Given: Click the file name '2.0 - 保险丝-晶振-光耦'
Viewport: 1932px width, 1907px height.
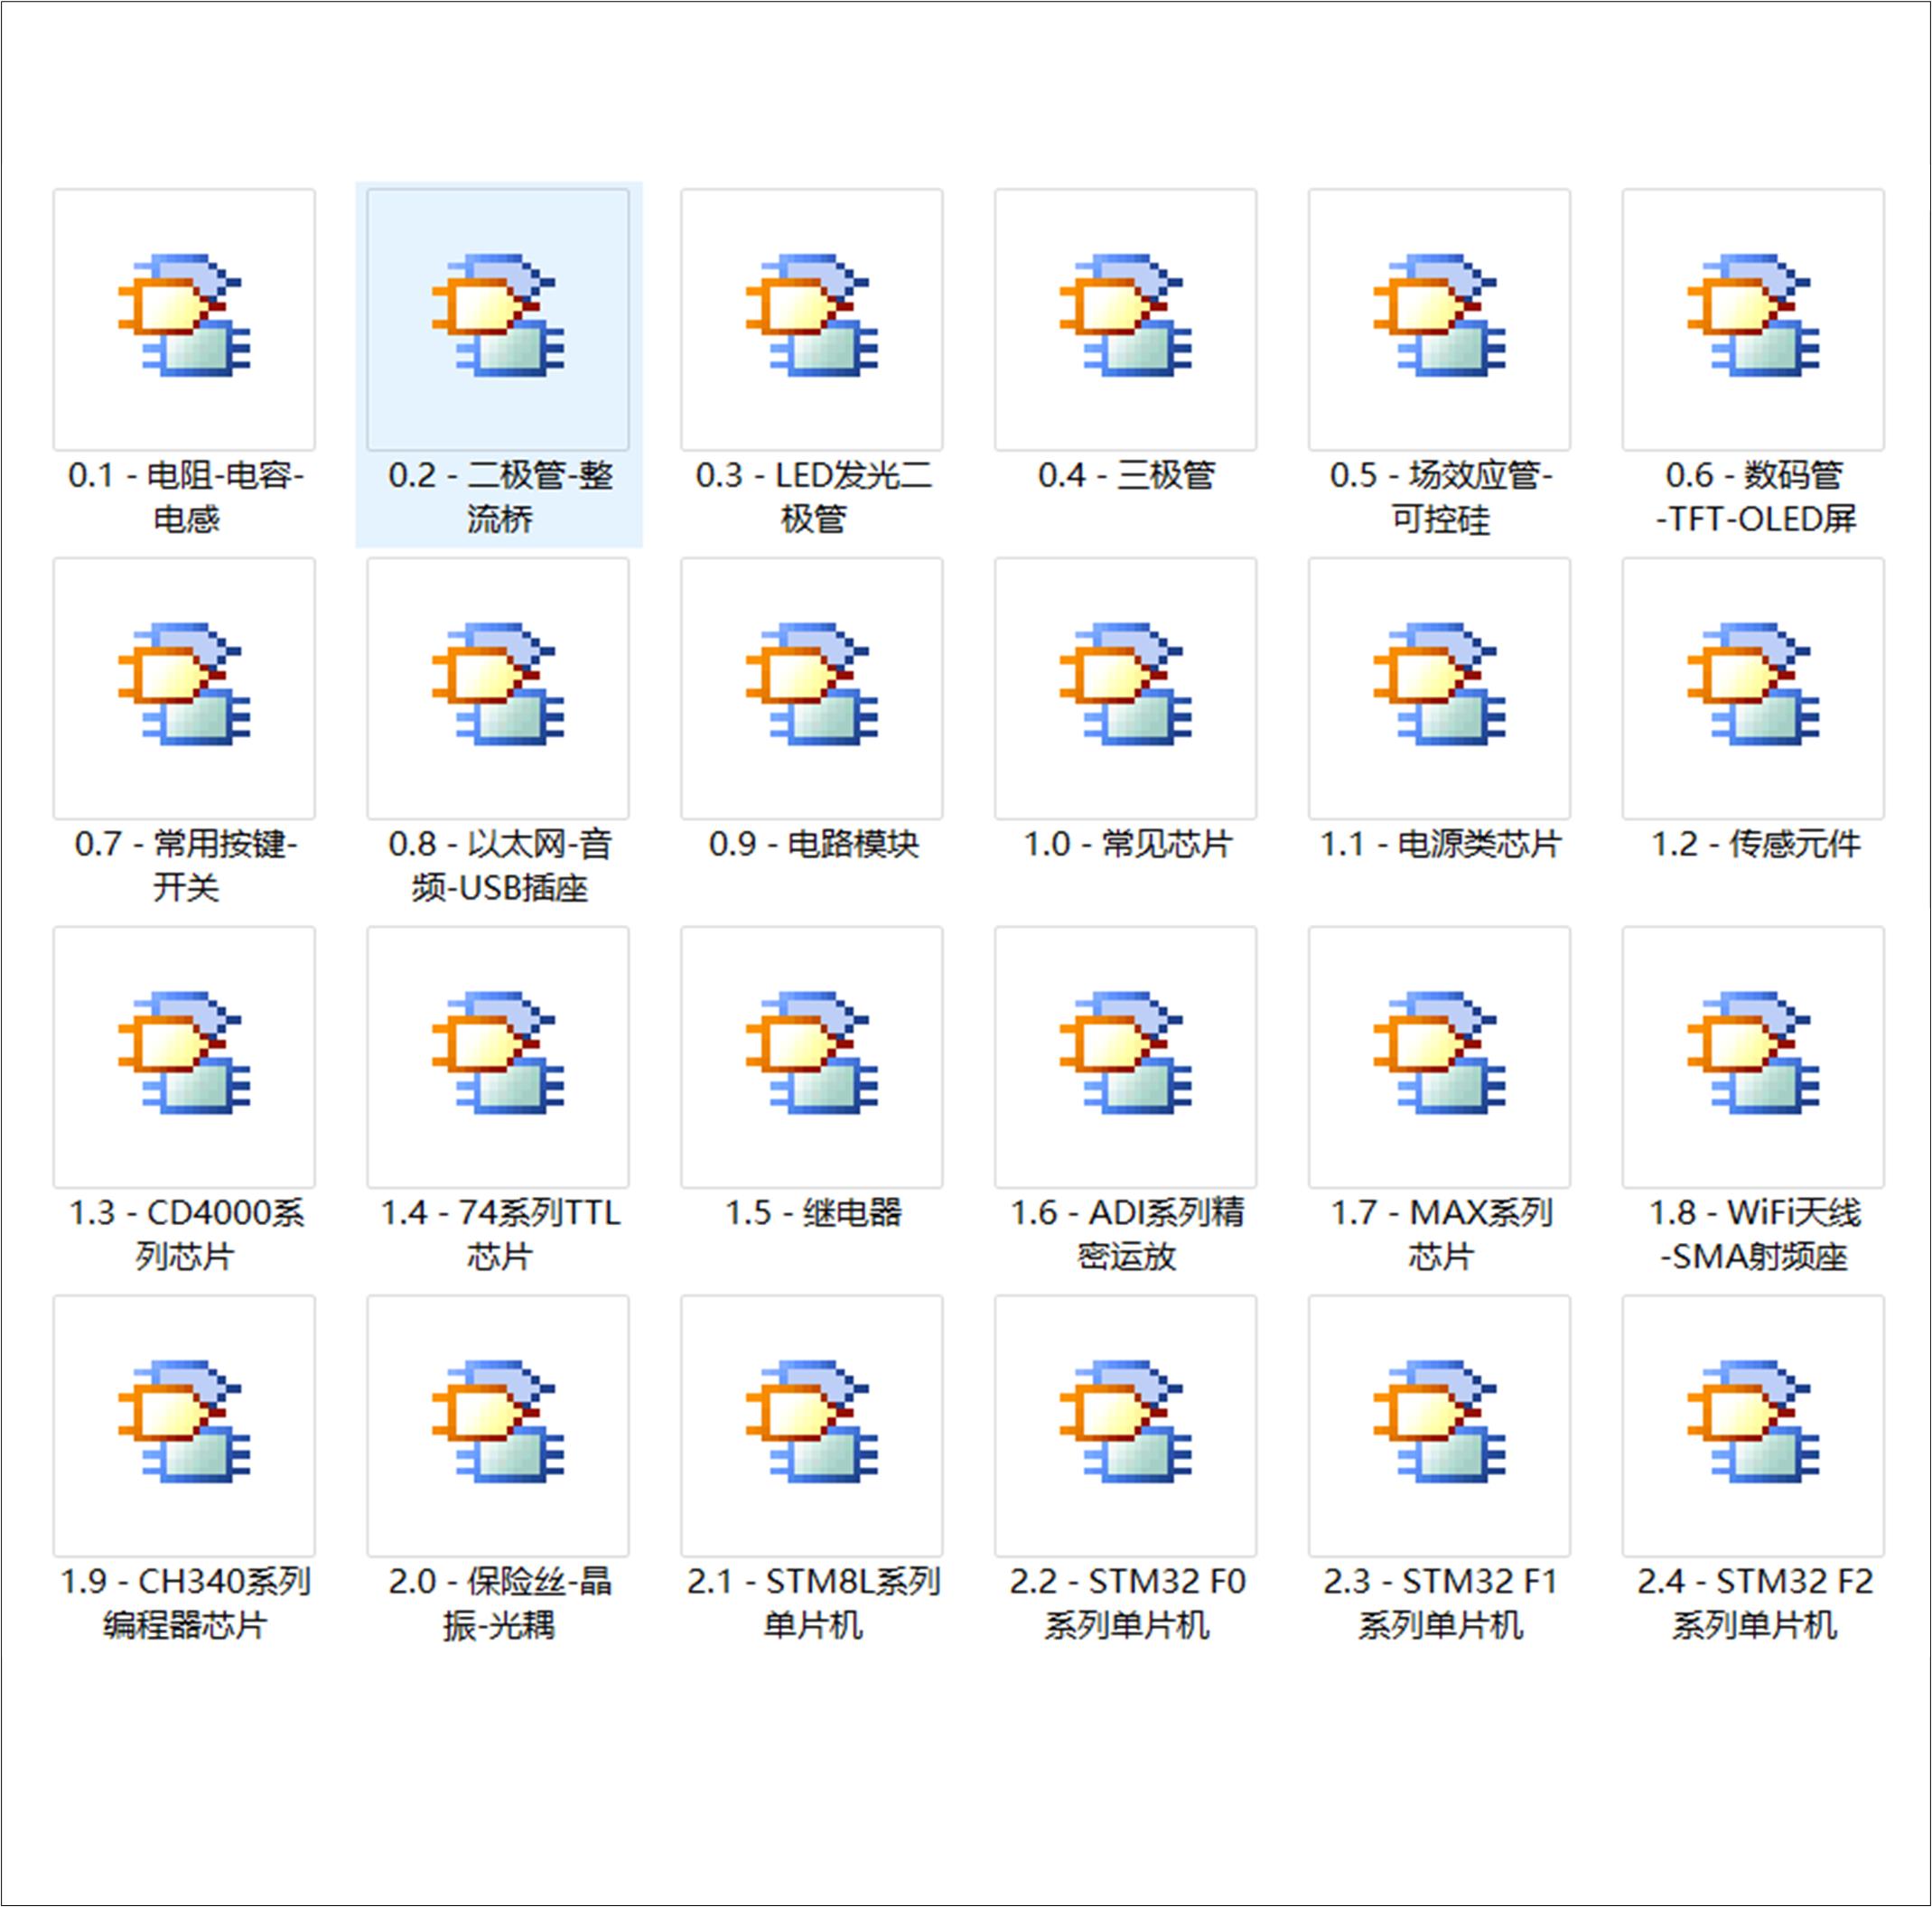Looking at the screenshot, I should click(x=500, y=1603).
